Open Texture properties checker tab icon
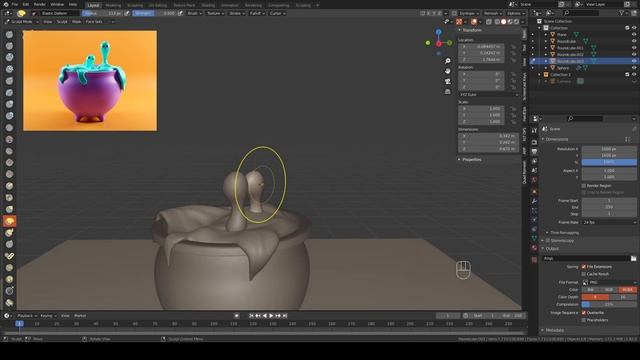640x360 pixels. tap(534, 260)
